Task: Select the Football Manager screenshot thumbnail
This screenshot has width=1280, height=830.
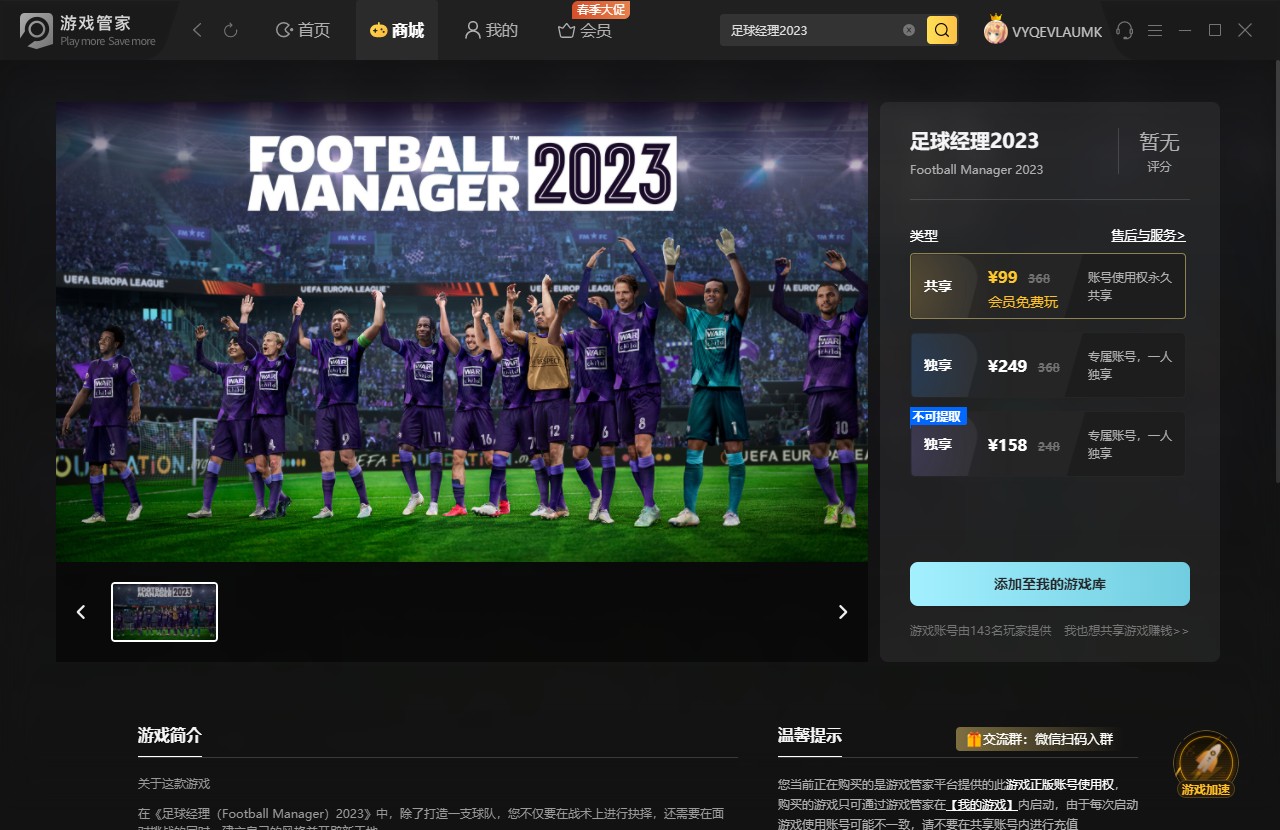Action: [x=164, y=612]
